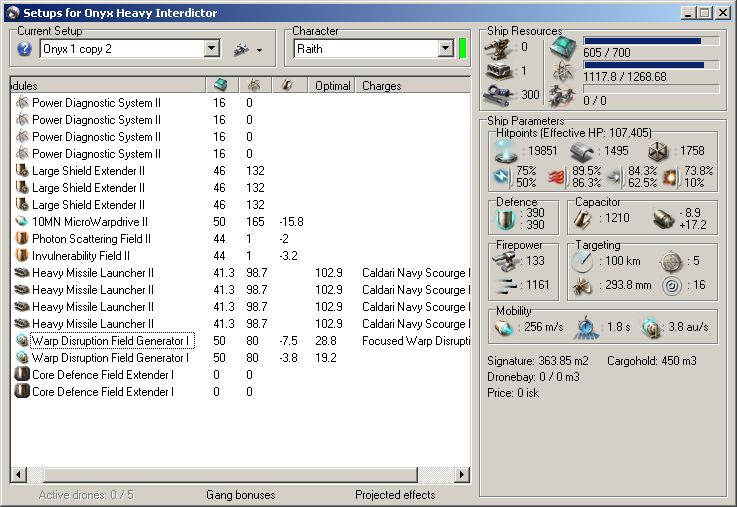The height and width of the screenshot is (507, 737).
Task: Click the horizontal scrollbar thumb
Action: pyautogui.click(x=230, y=475)
